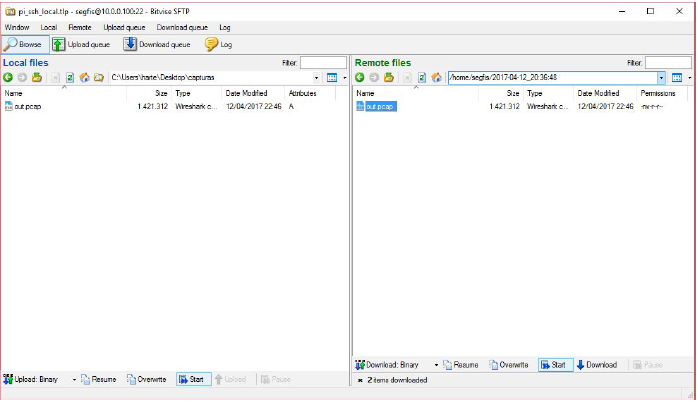Image resolution: width=698 pixels, height=402 pixels.
Task: Expand the remote path dropdown
Action: [x=661, y=77]
